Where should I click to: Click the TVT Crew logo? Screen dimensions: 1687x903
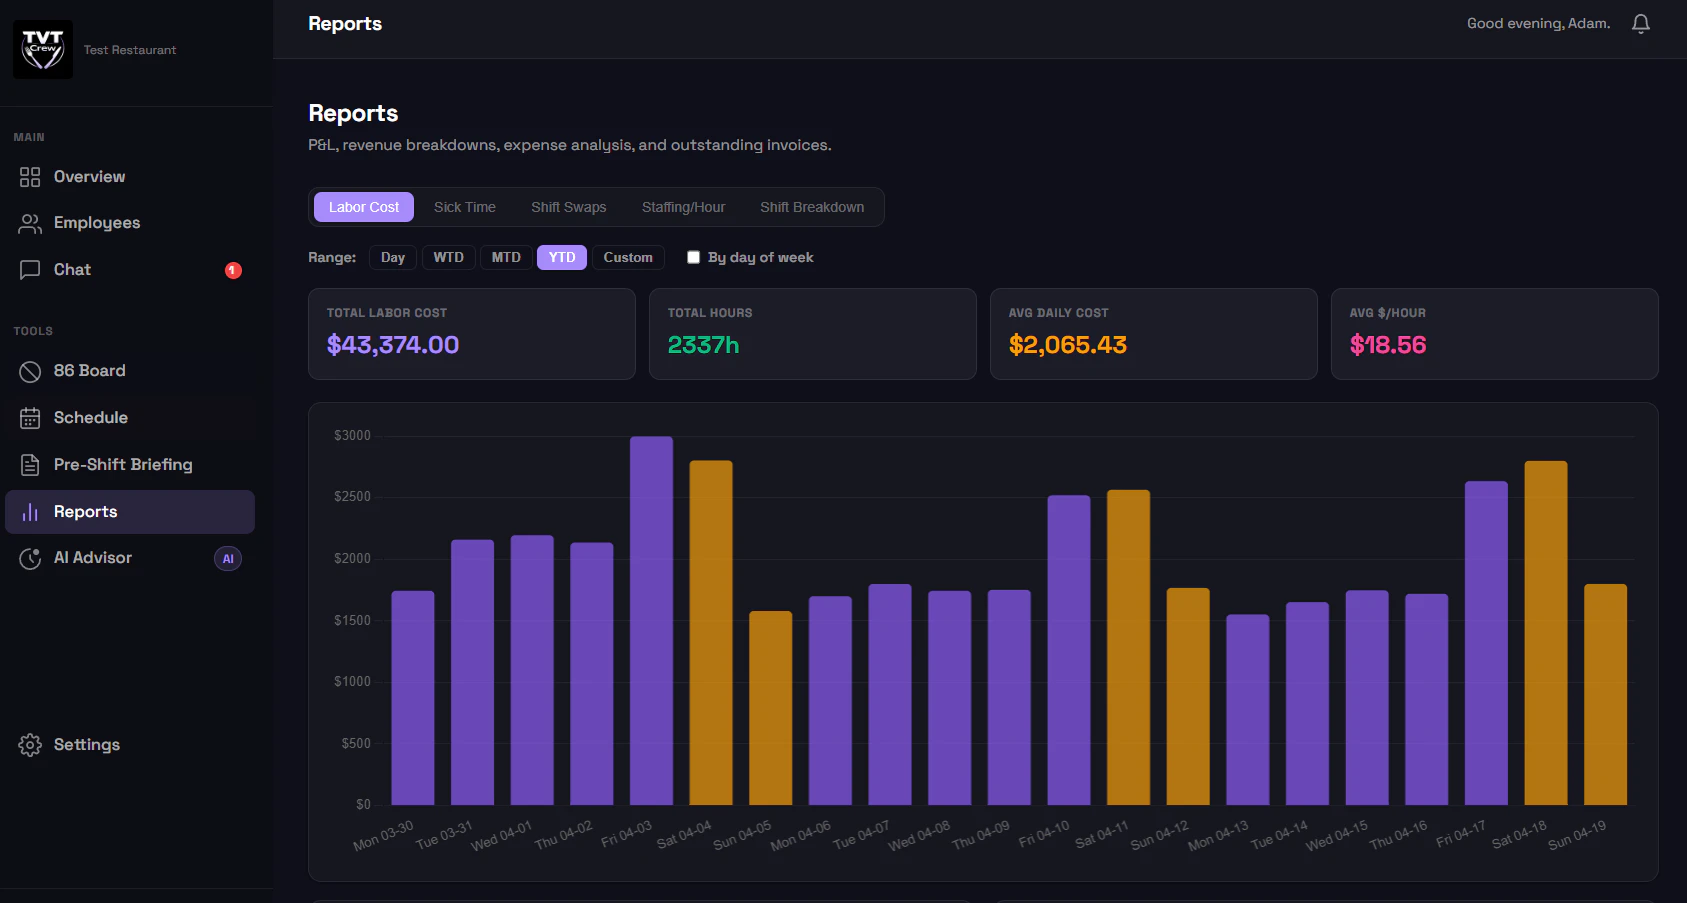[43, 49]
